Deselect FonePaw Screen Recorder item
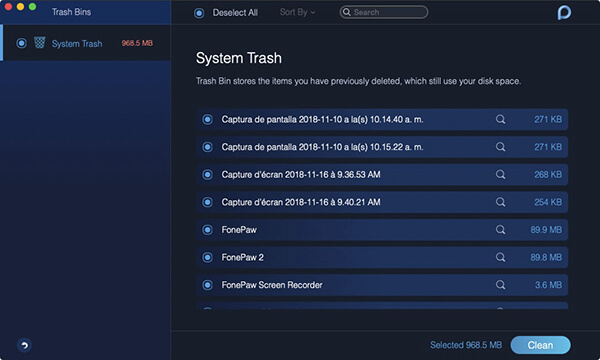The width and height of the screenshot is (600, 360). coord(207,285)
